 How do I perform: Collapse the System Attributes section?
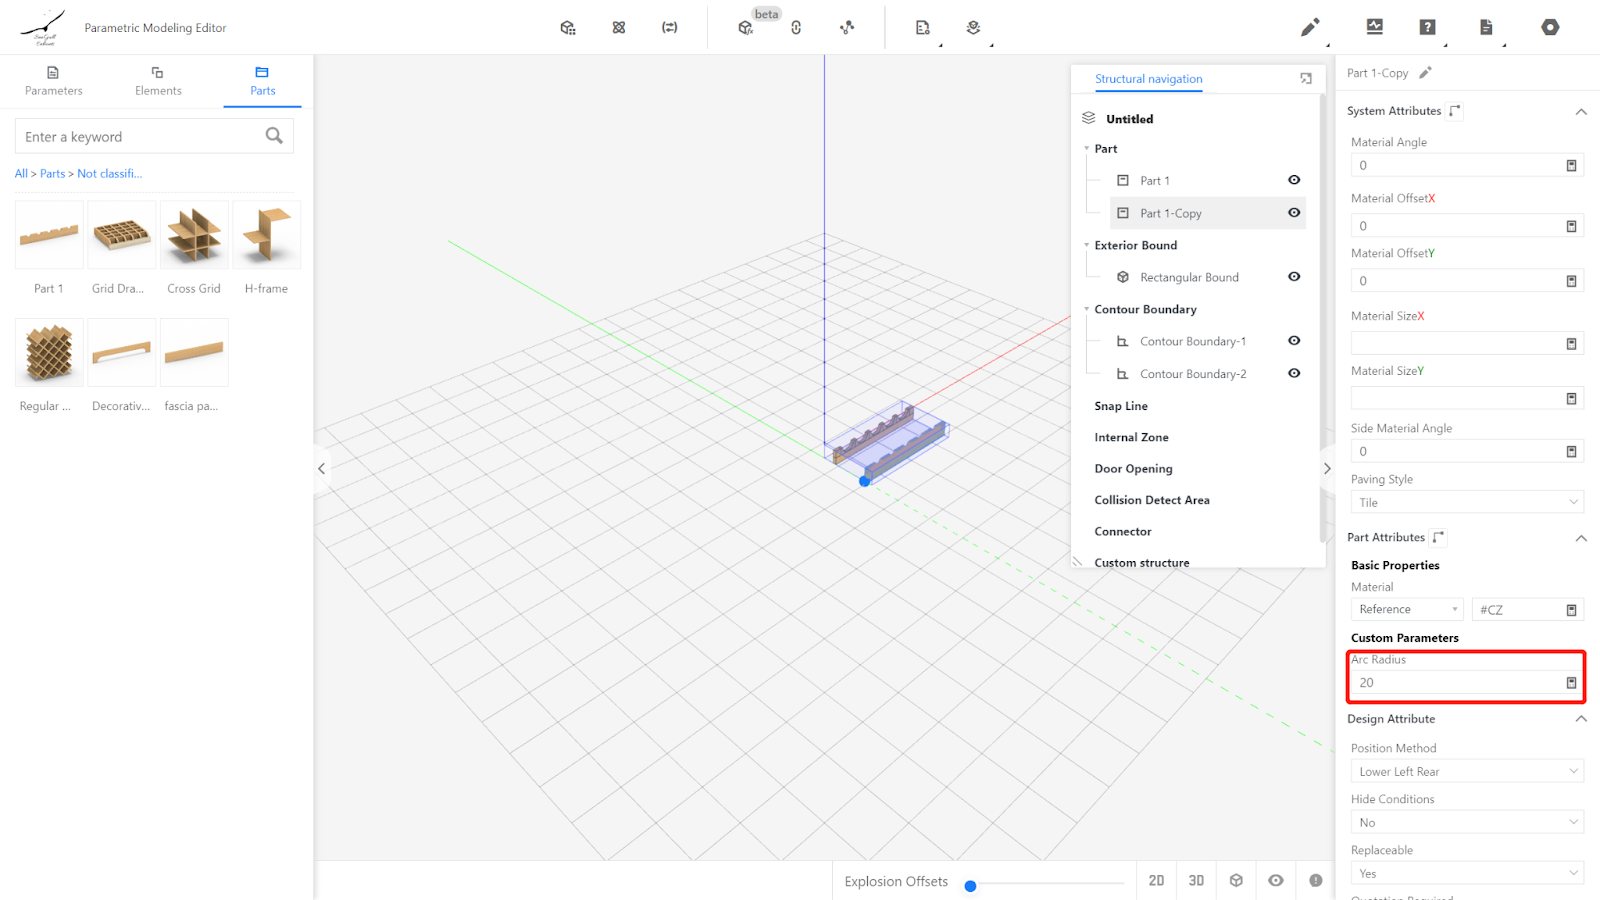point(1580,112)
